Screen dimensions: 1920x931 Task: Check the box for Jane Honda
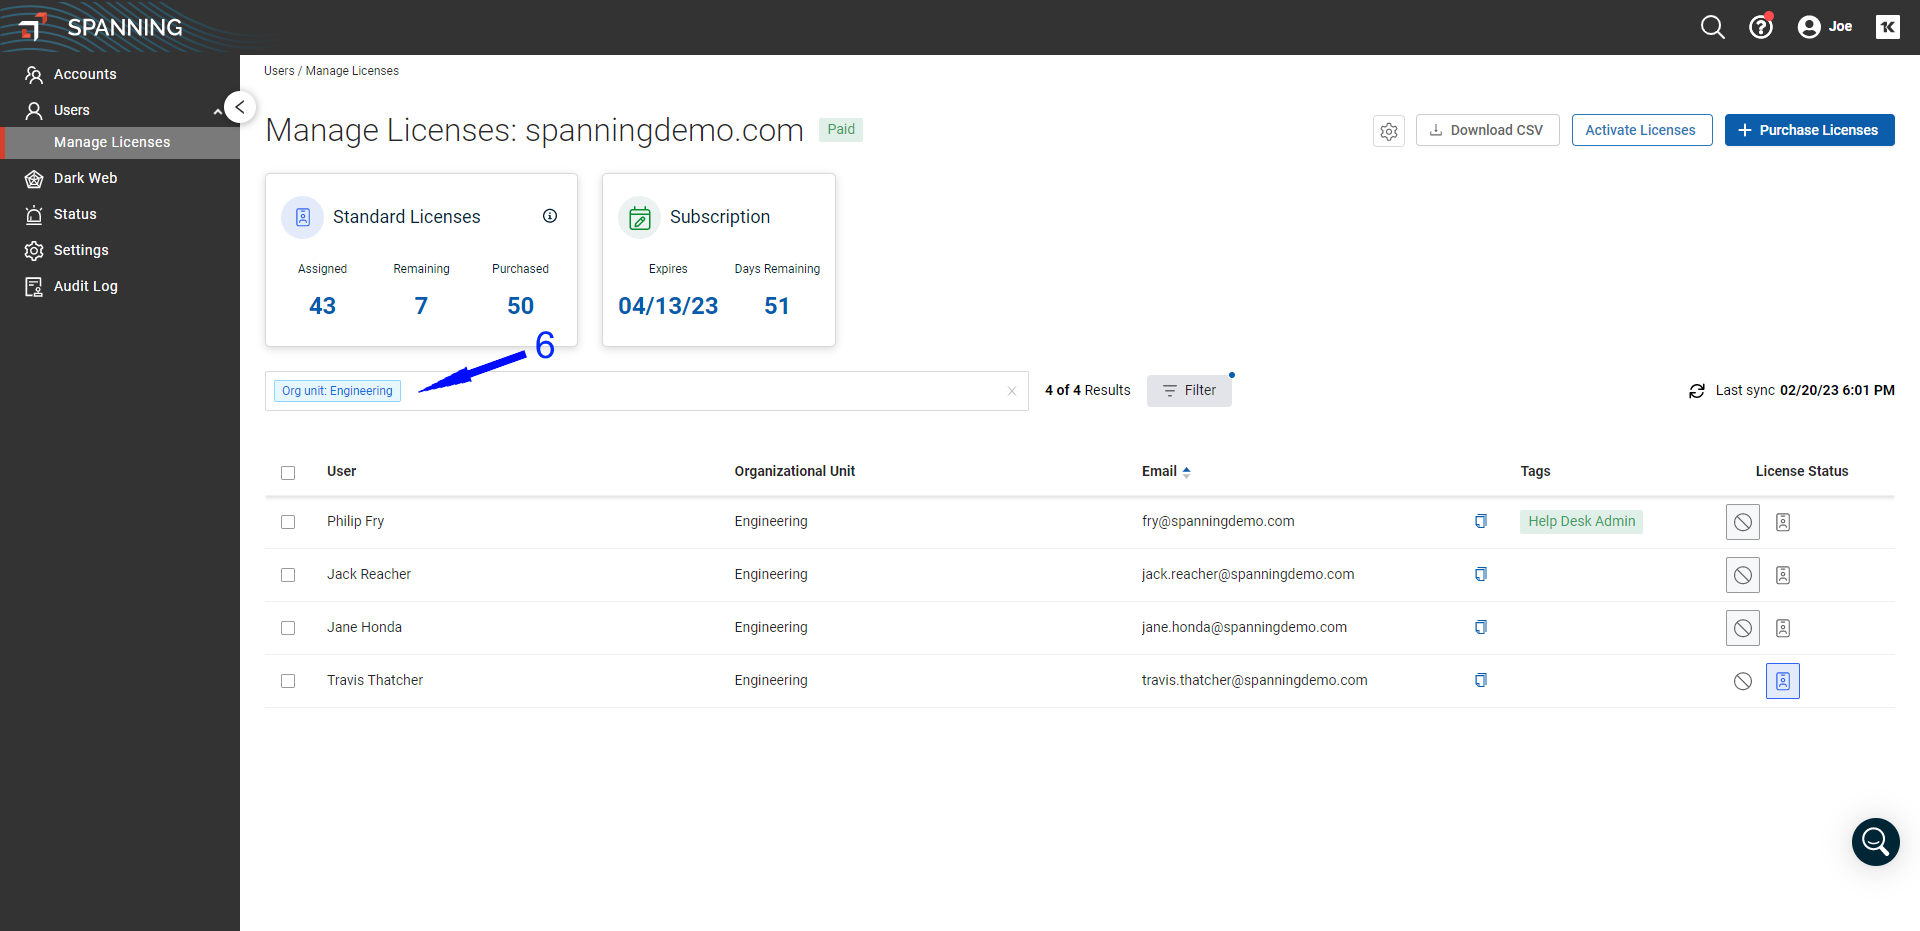pyautogui.click(x=288, y=628)
